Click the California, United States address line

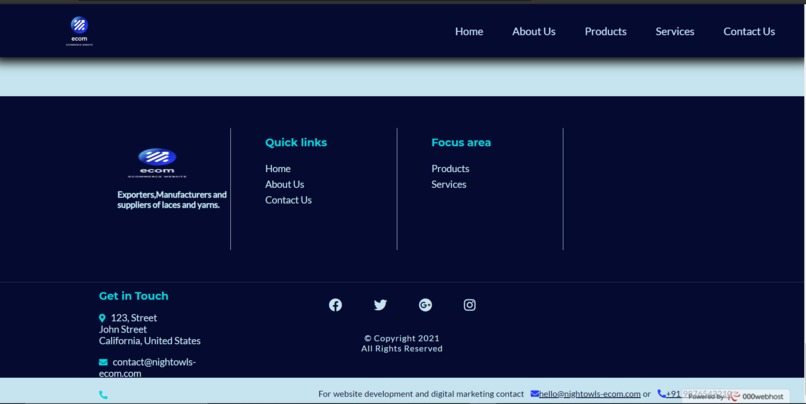click(x=150, y=341)
